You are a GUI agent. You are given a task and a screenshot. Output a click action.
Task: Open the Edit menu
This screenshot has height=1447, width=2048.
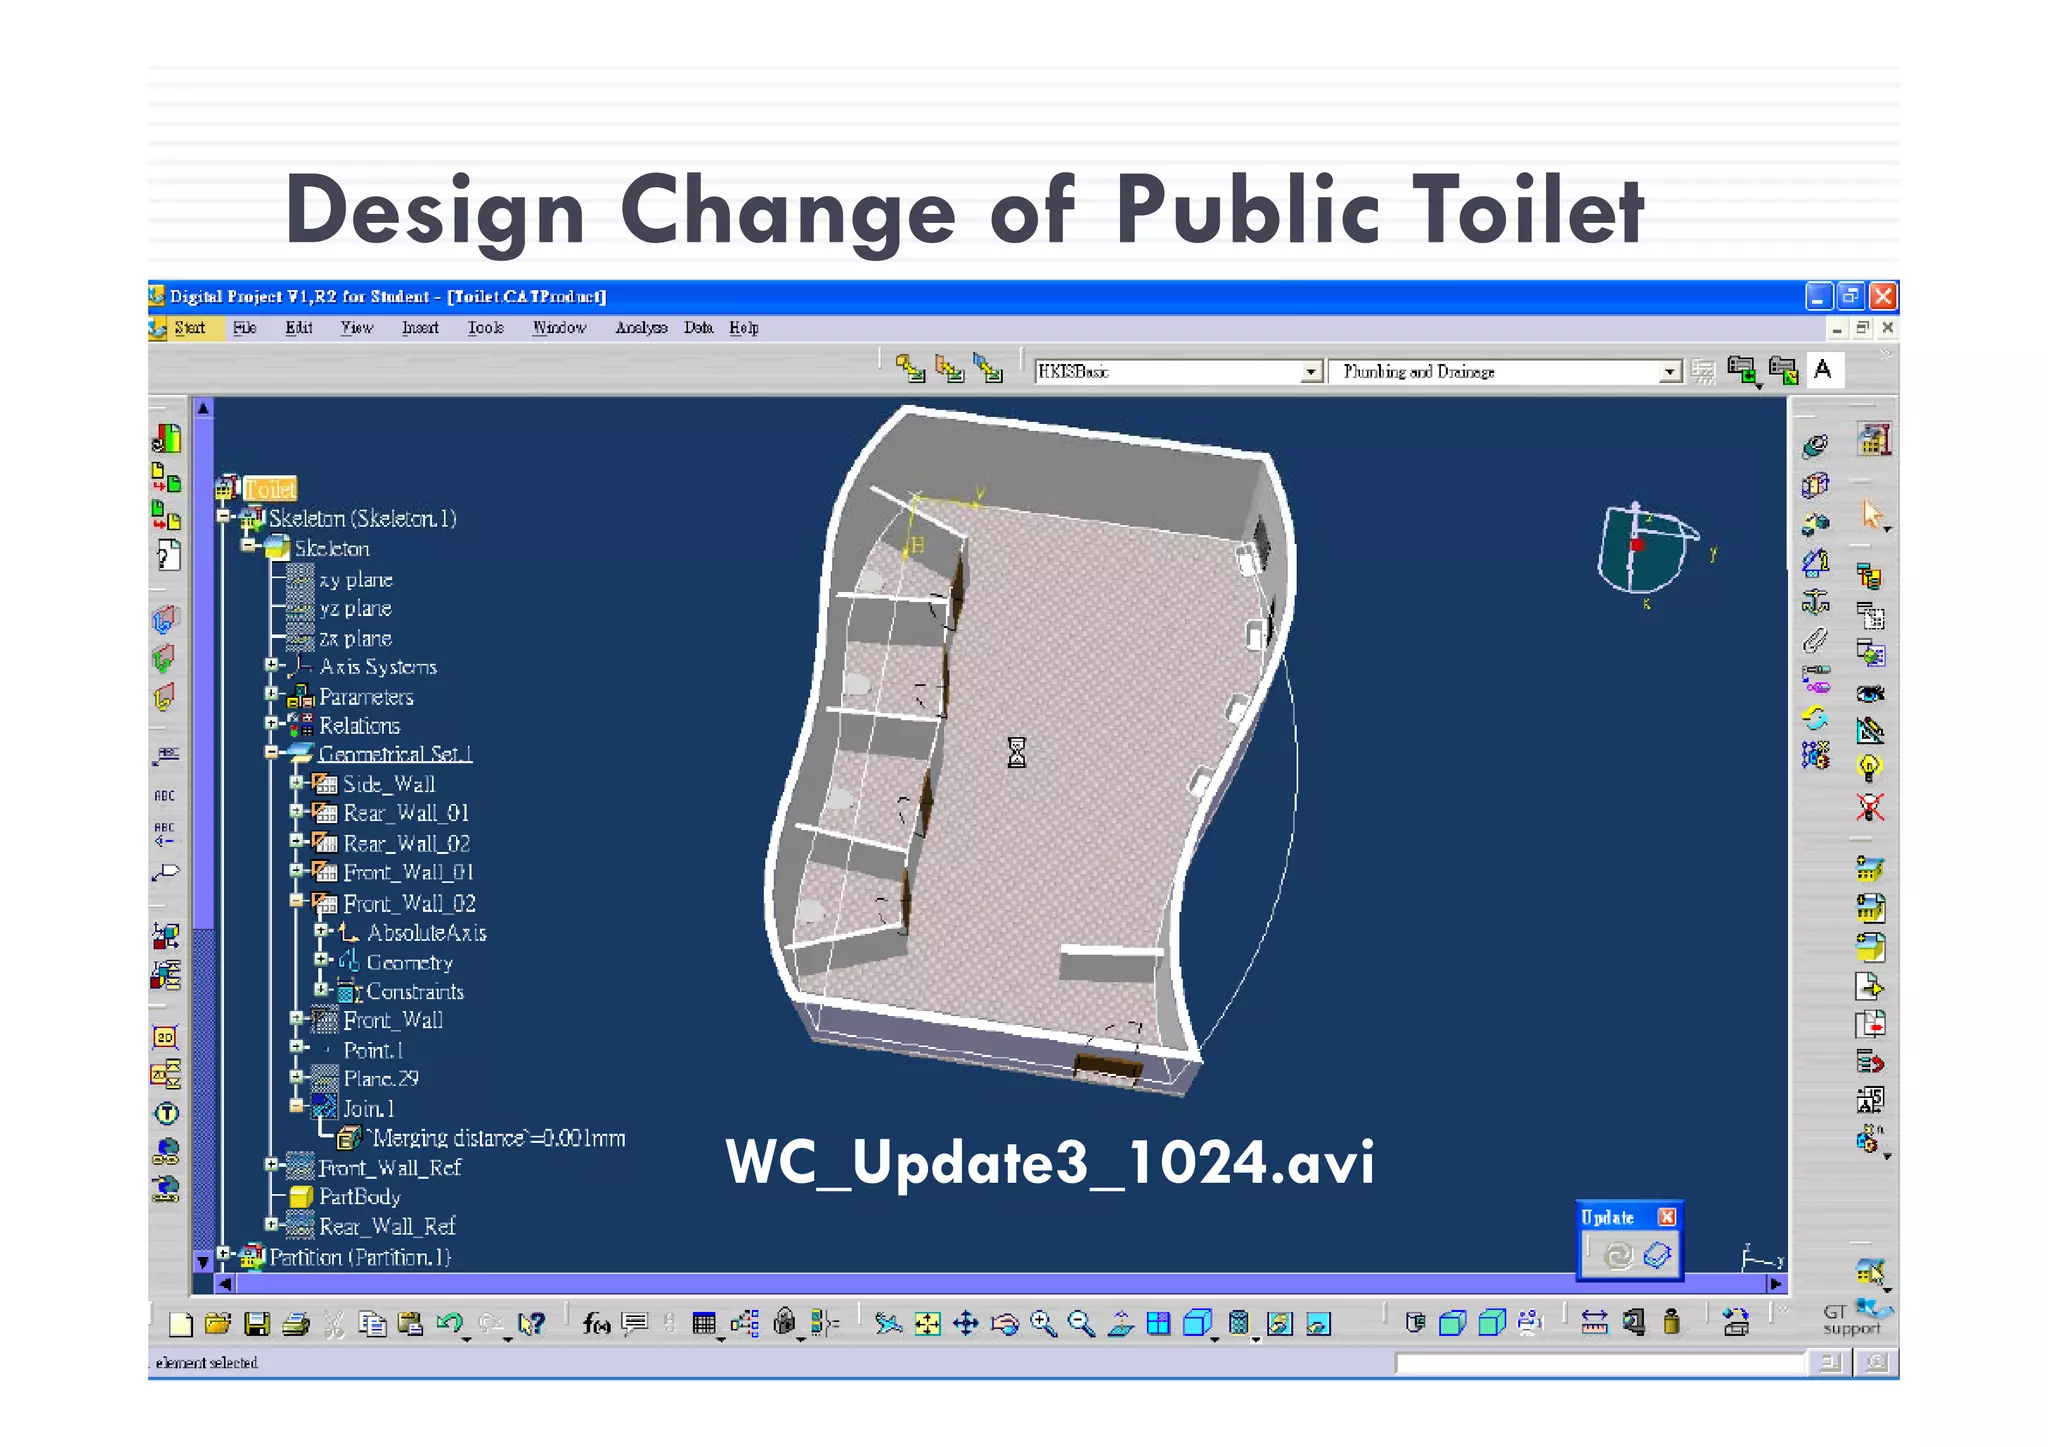[299, 328]
